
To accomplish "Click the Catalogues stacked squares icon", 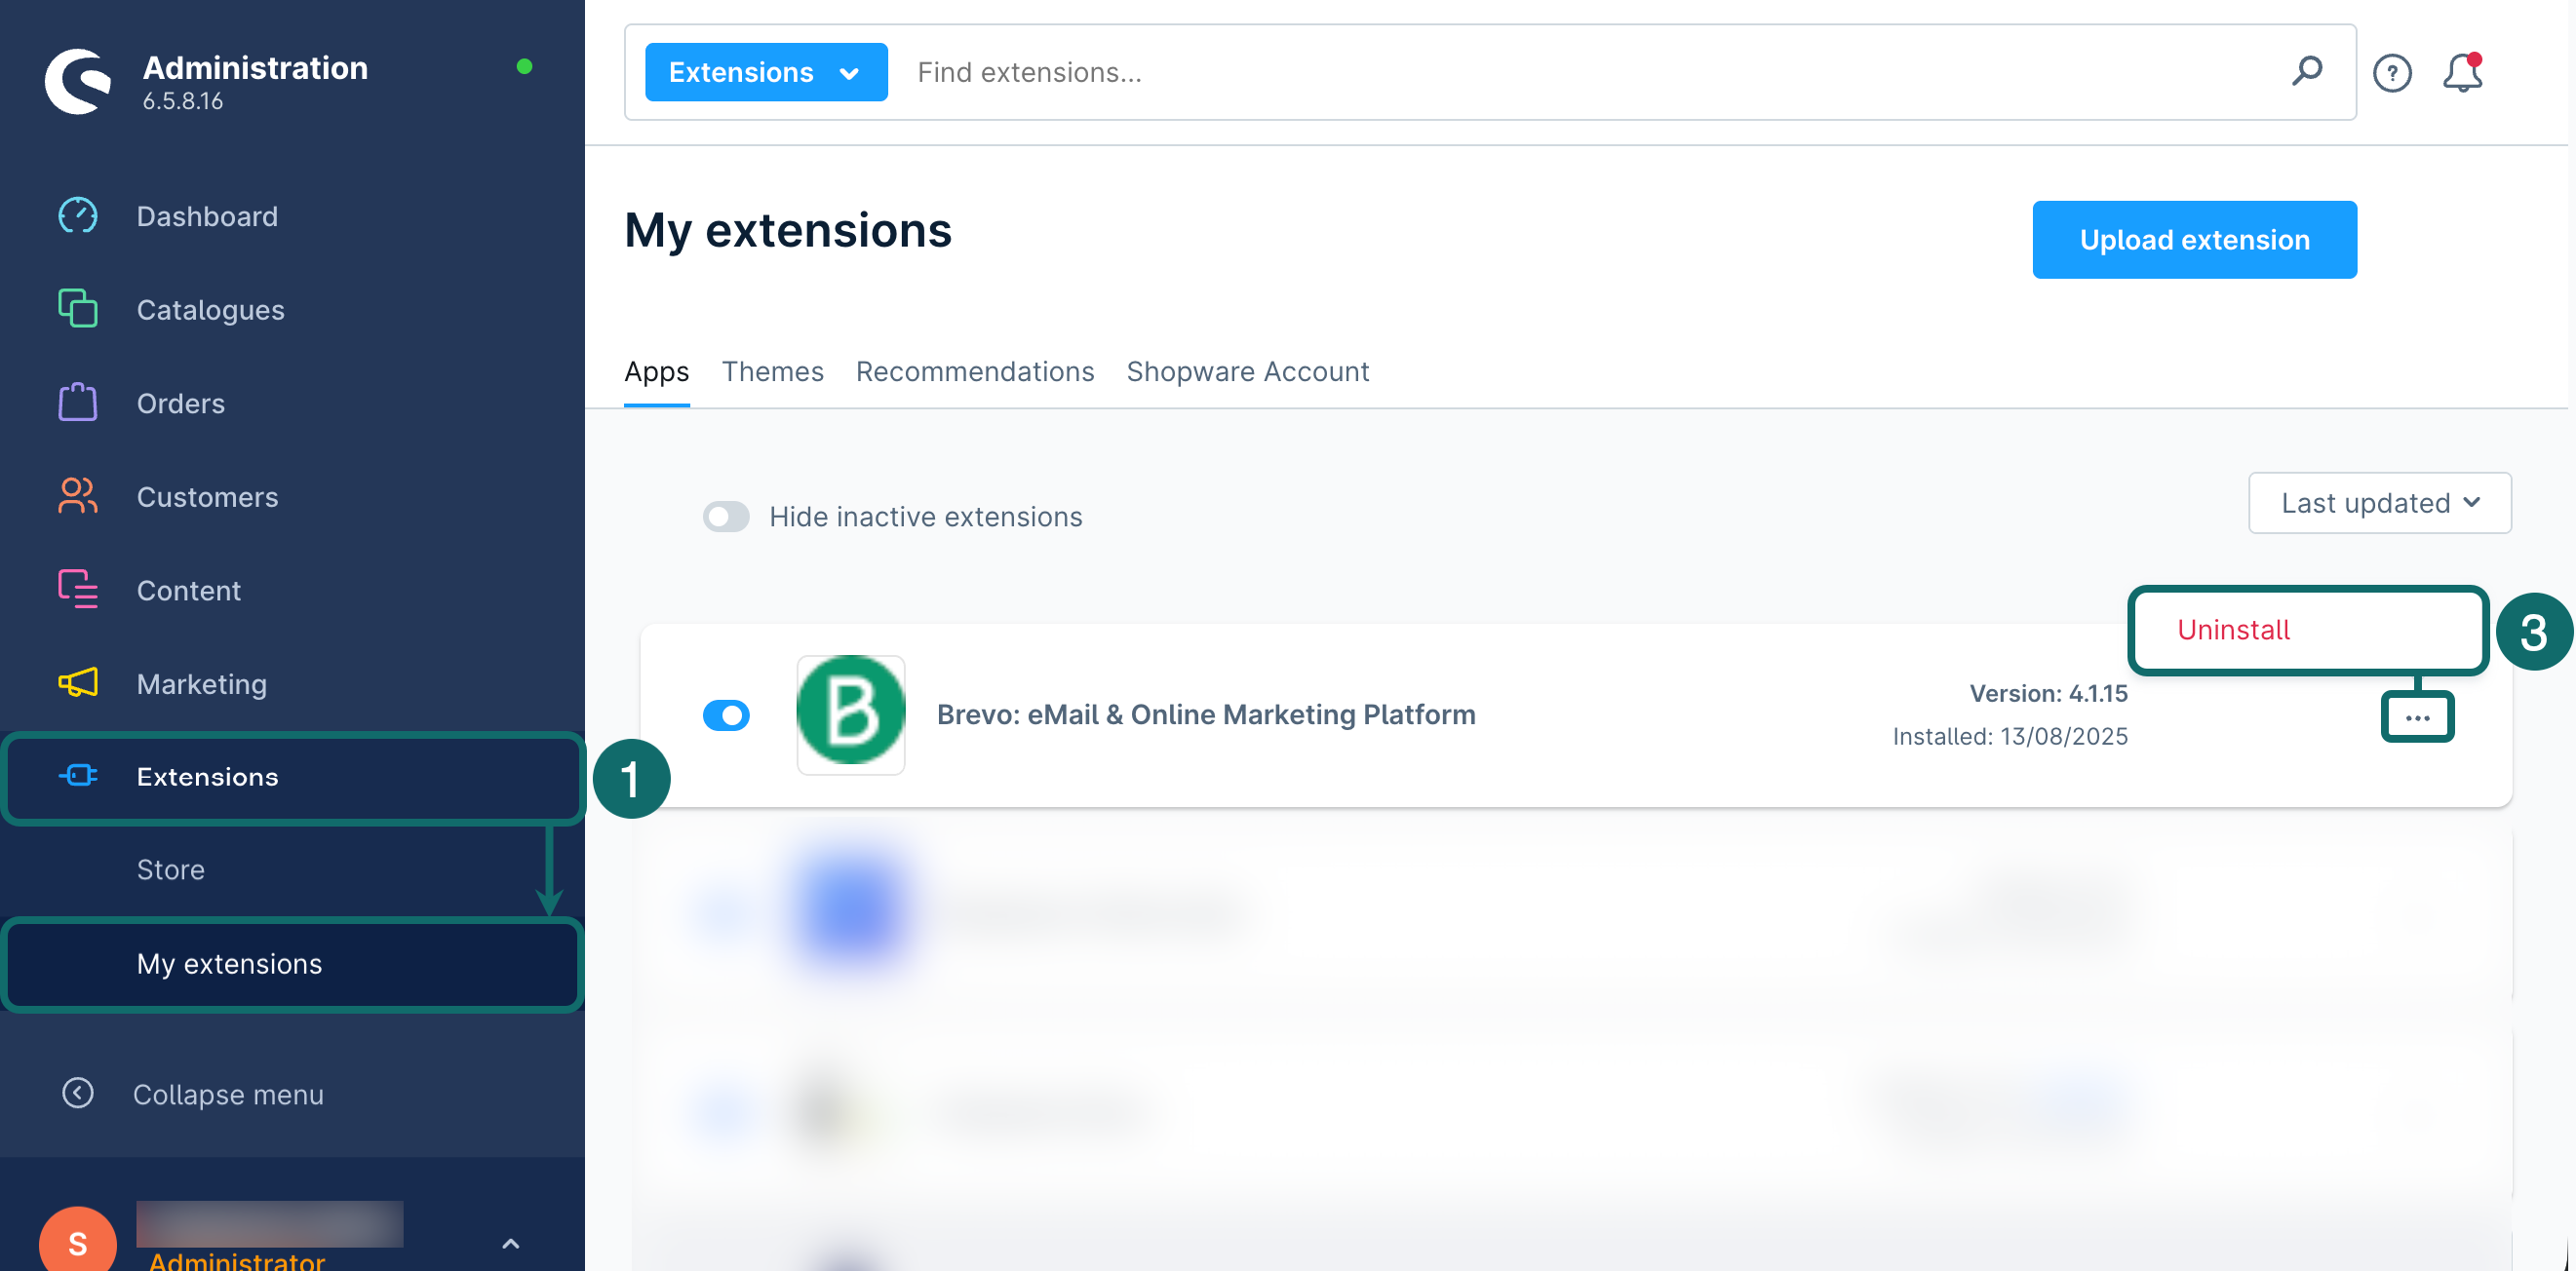I will (78, 309).
